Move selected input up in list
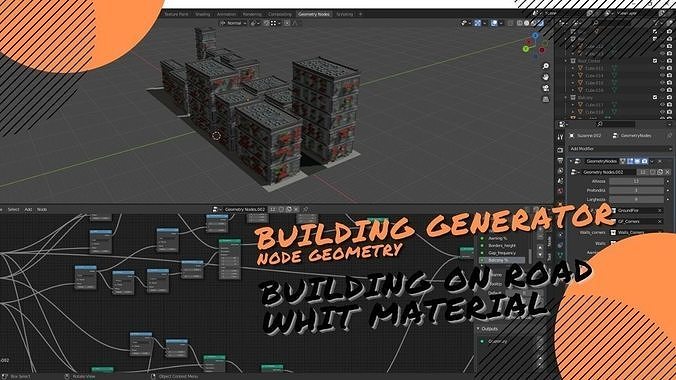Image resolution: width=676 pixels, height=380 pixels. click(x=540, y=248)
